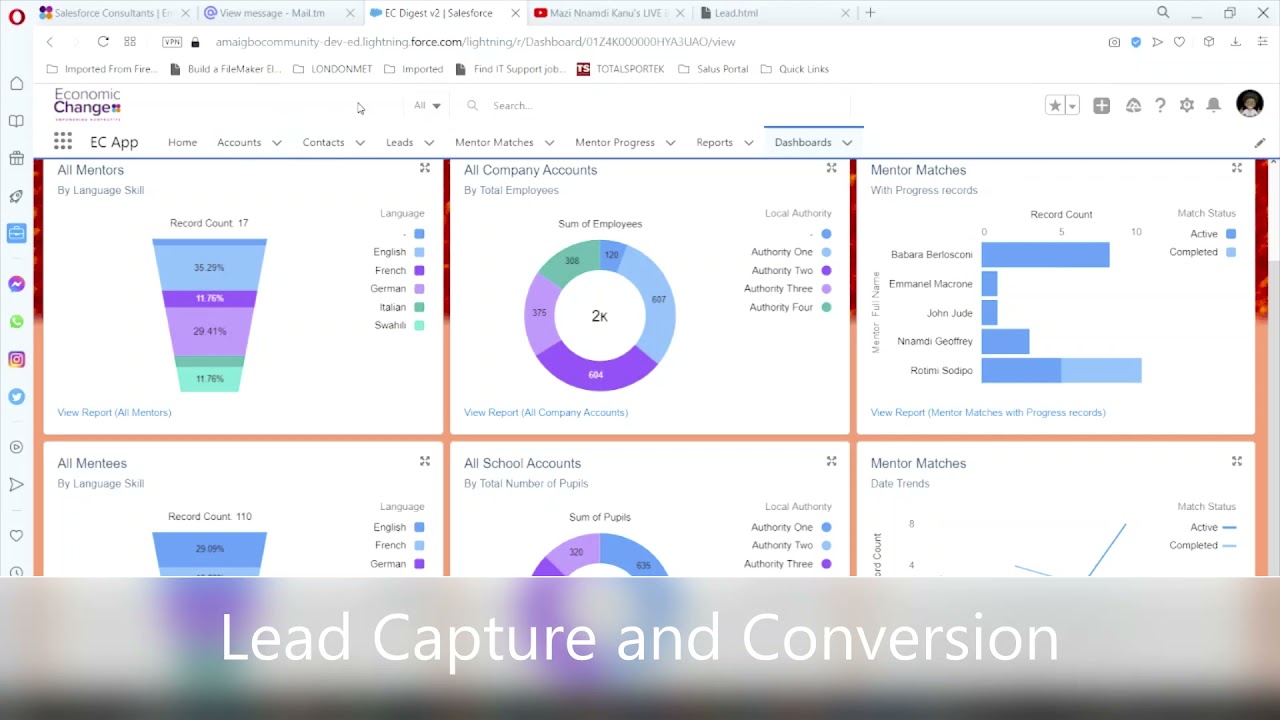Open Twitter in Opera sidebar

click(16, 397)
